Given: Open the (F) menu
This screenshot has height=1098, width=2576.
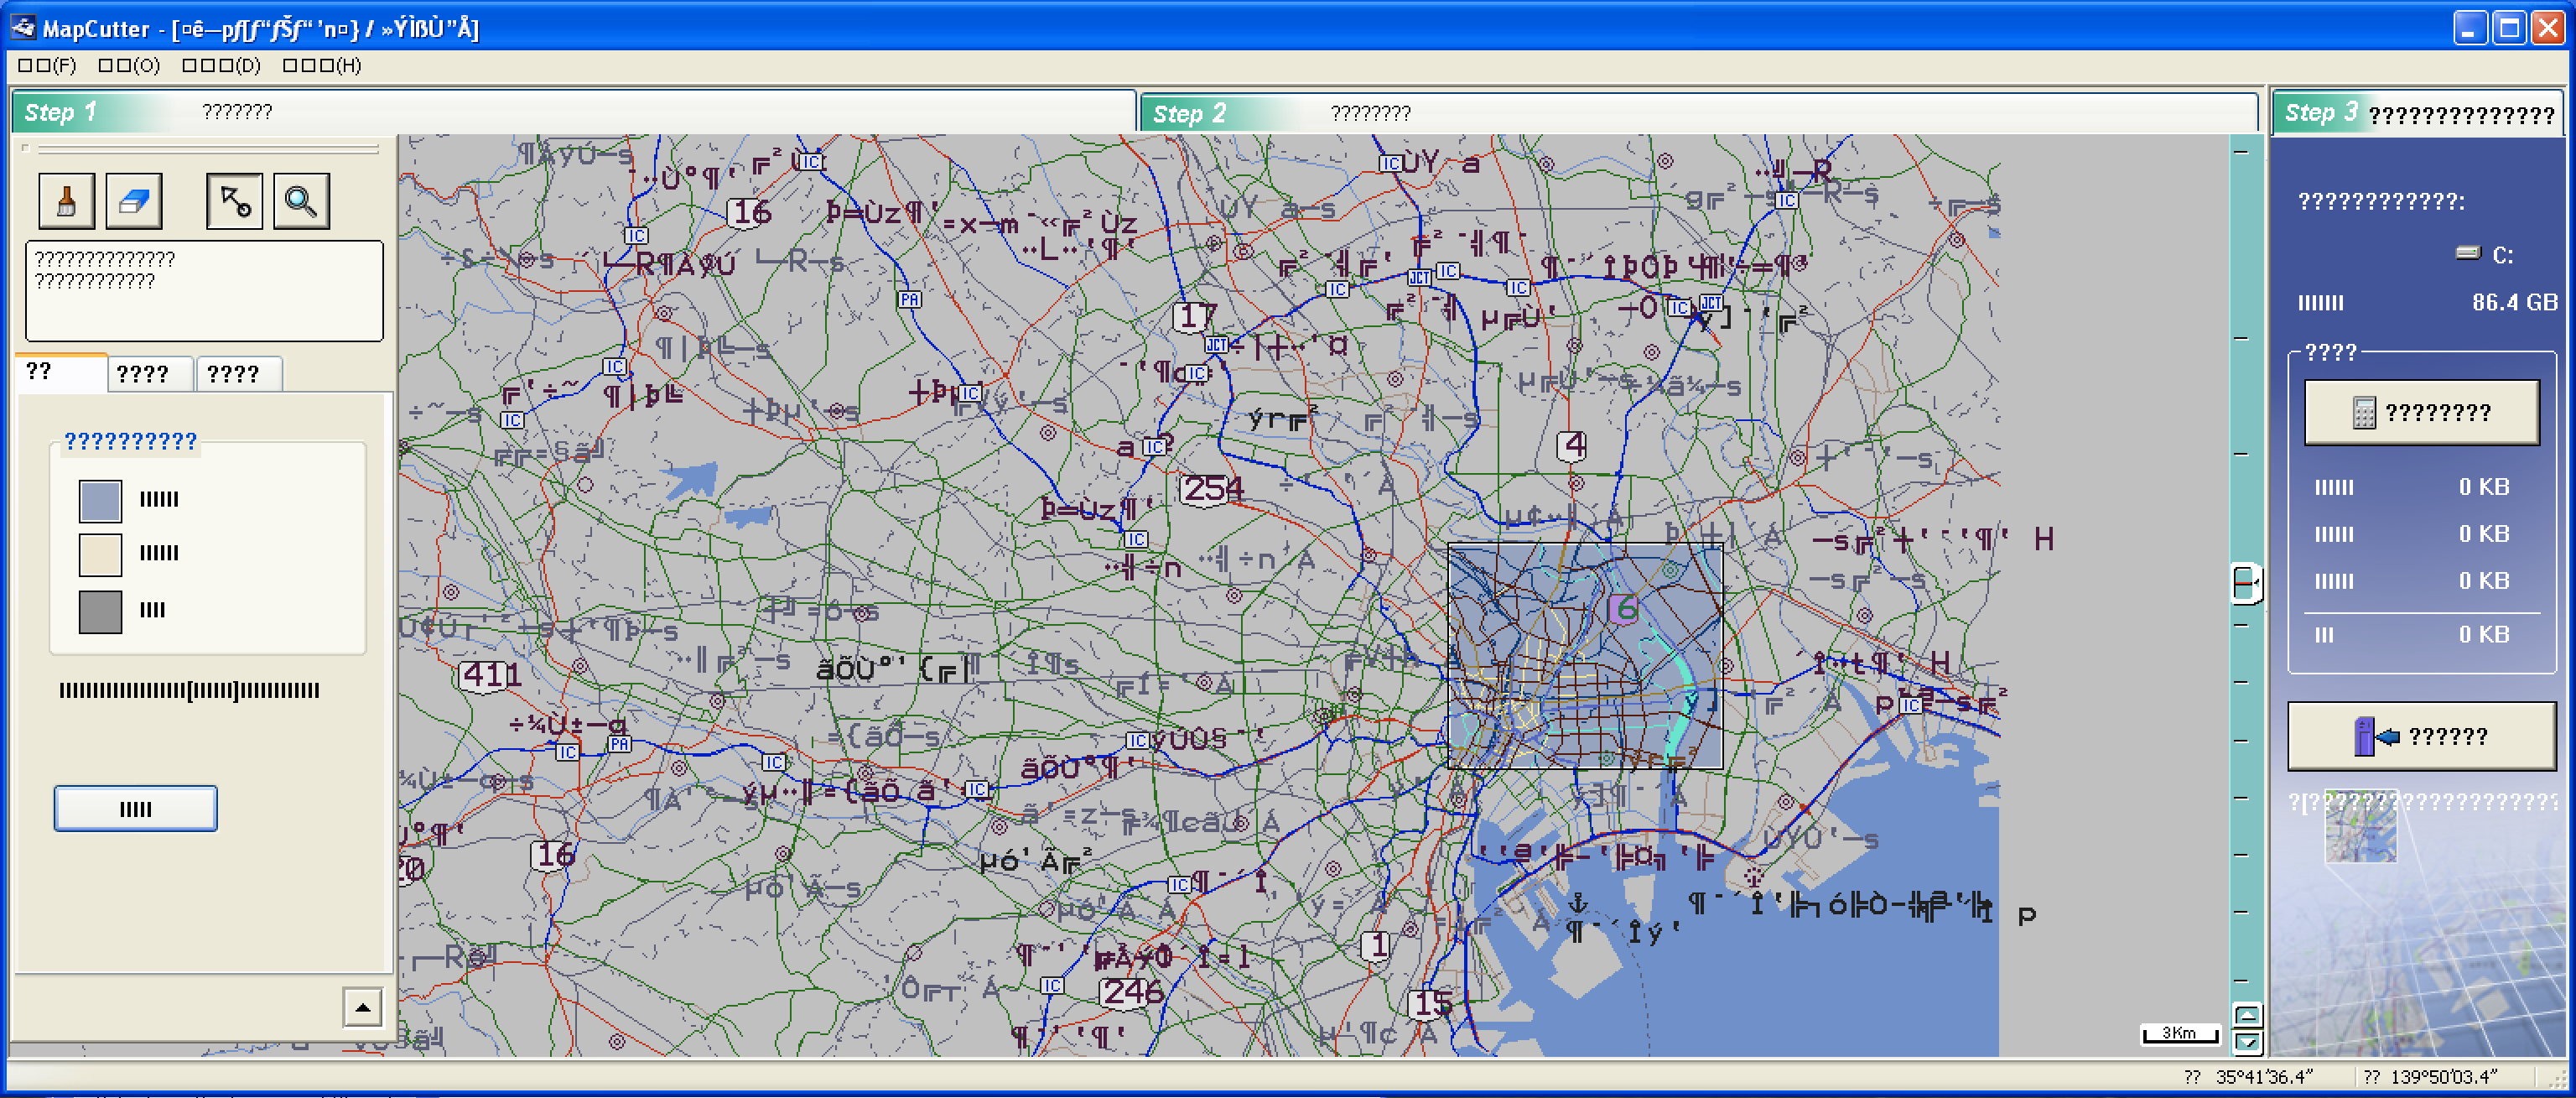Looking at the screenshot, I should [47, 65].
